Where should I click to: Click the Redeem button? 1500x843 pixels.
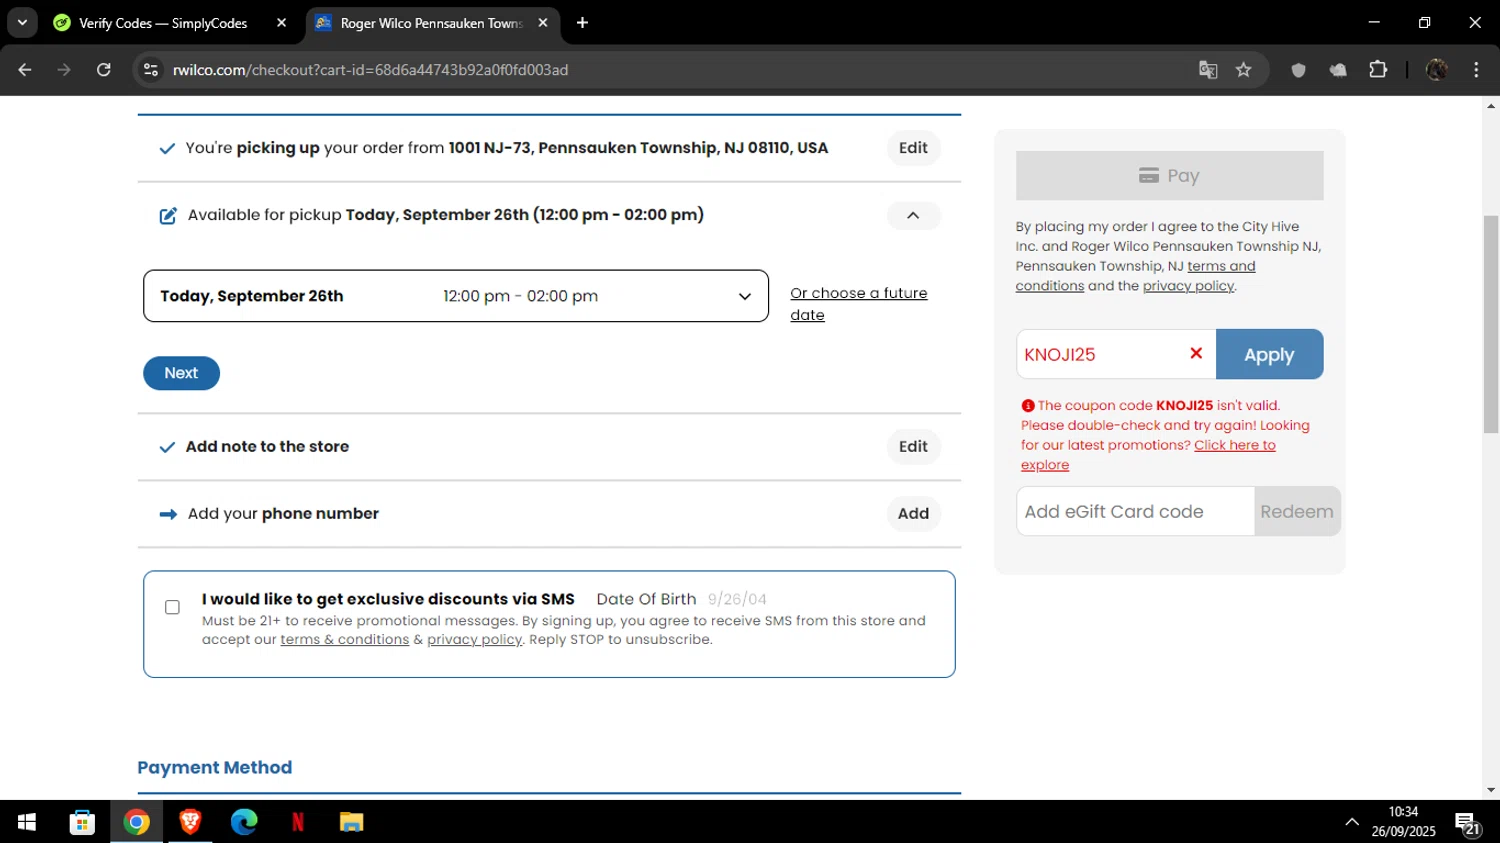[x=1297, y=512]
